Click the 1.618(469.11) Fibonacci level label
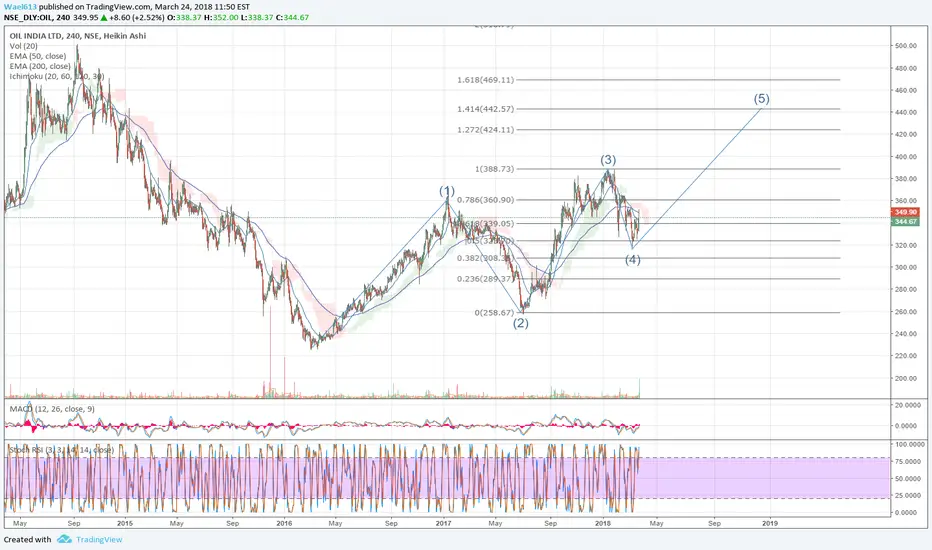 (486, 80)
